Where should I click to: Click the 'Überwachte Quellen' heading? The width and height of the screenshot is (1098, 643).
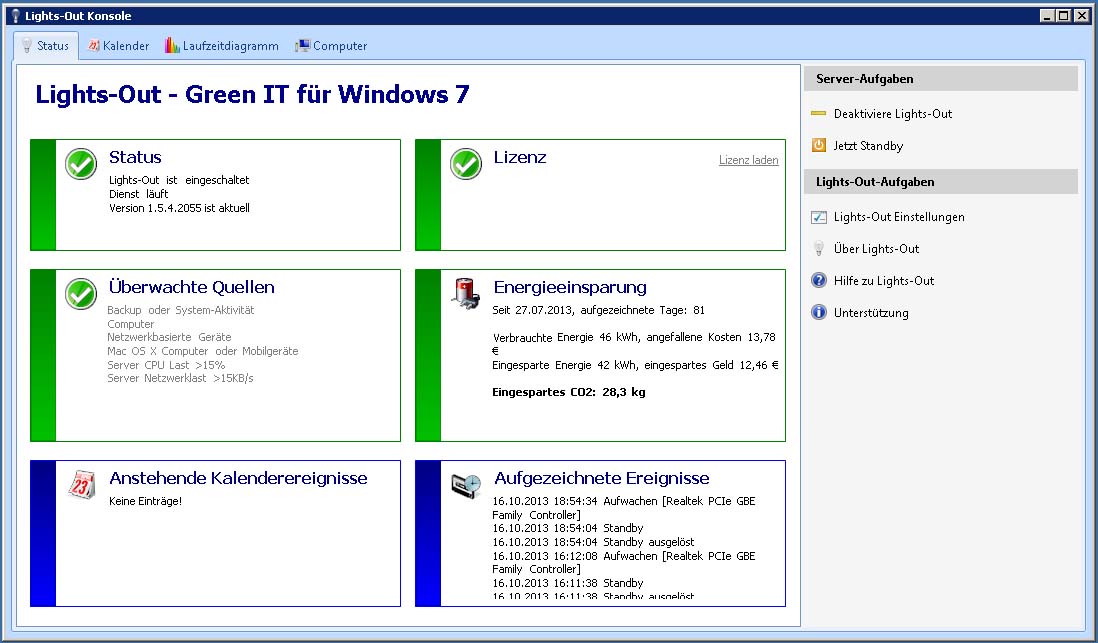tap(192, 287)
